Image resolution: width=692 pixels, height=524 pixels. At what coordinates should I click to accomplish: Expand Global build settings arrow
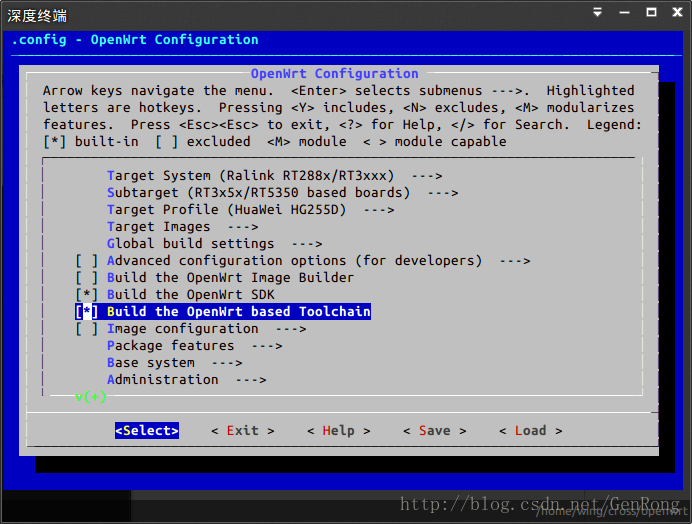tap(307, 244)
